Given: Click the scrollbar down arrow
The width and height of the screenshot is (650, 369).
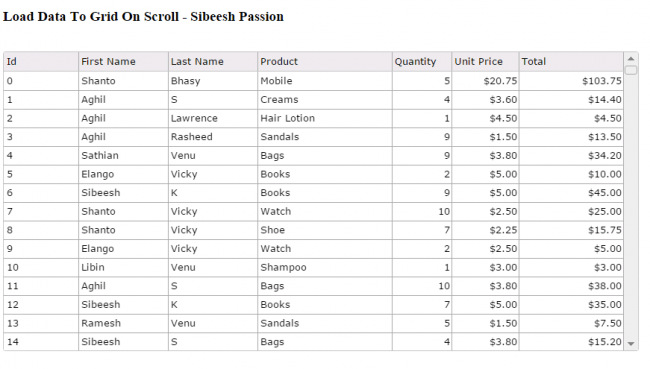Looking at the screenshot, I should (x=631, y=344).
